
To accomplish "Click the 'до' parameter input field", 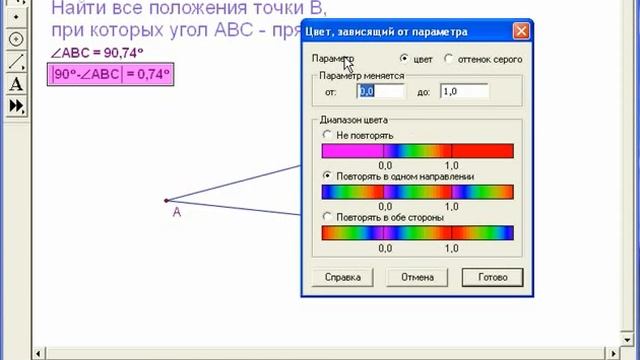I will (x=464, y=91).
